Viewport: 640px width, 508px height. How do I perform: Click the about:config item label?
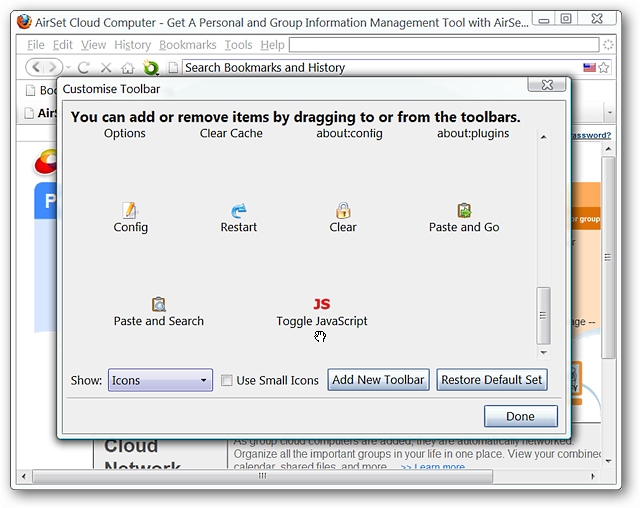pos(349,133)
